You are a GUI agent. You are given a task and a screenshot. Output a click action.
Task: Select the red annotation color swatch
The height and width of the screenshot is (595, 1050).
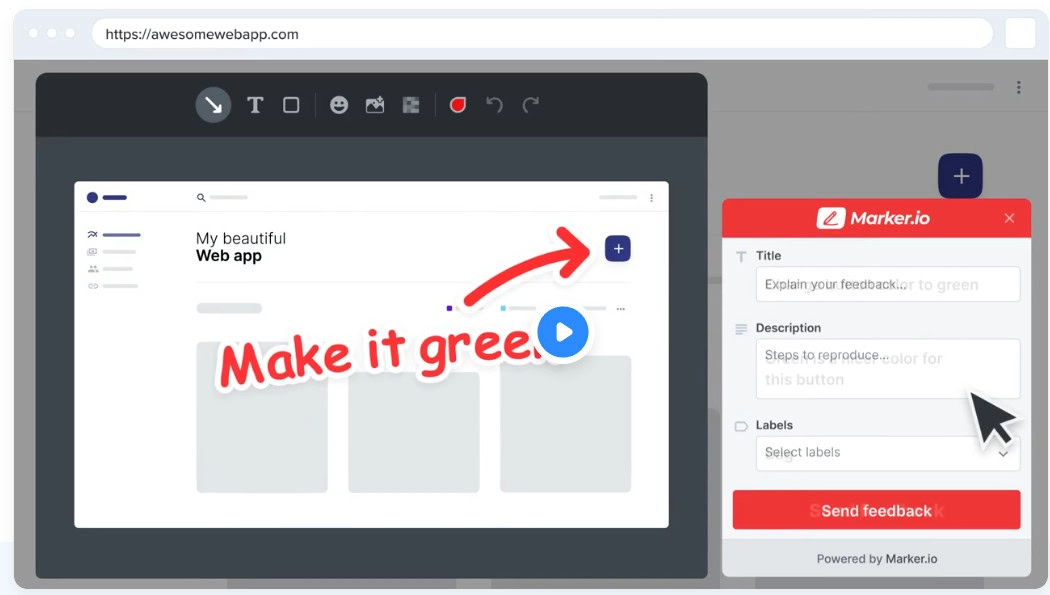[x=458, y=104]
